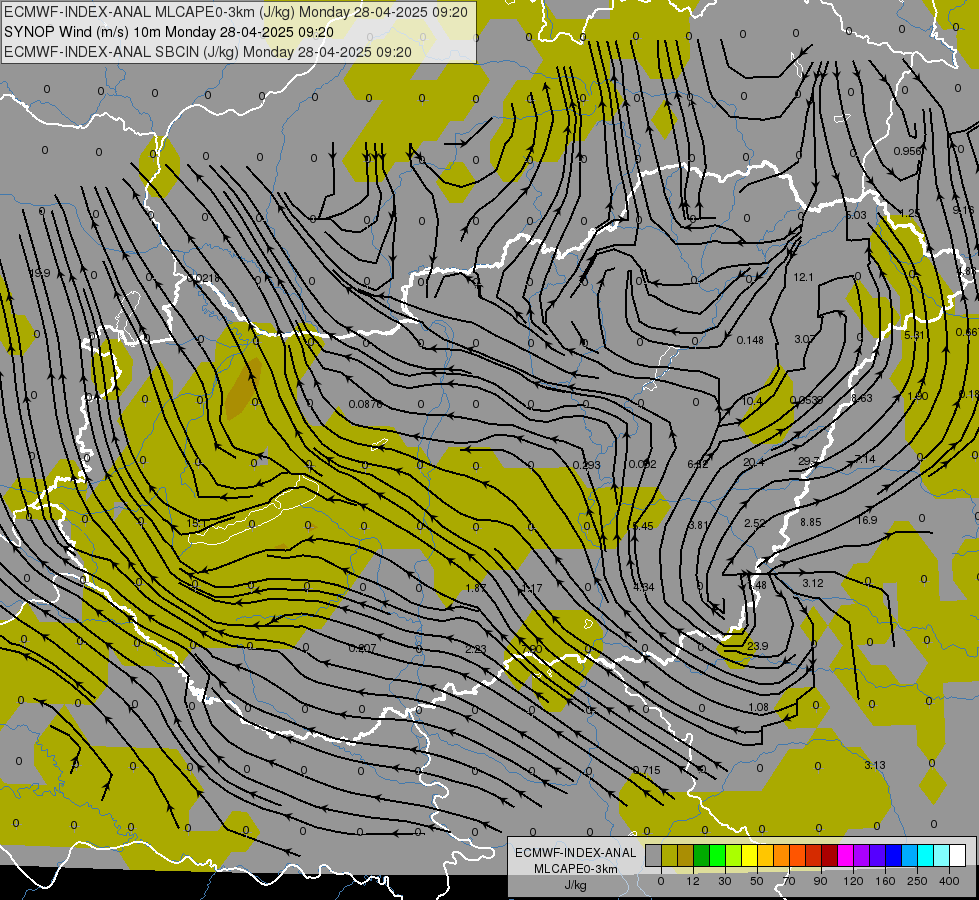Image resolution: width=979 pixels, height=900 pixels.
Task: Click the map value '1.08'
Action: [759, 707]
